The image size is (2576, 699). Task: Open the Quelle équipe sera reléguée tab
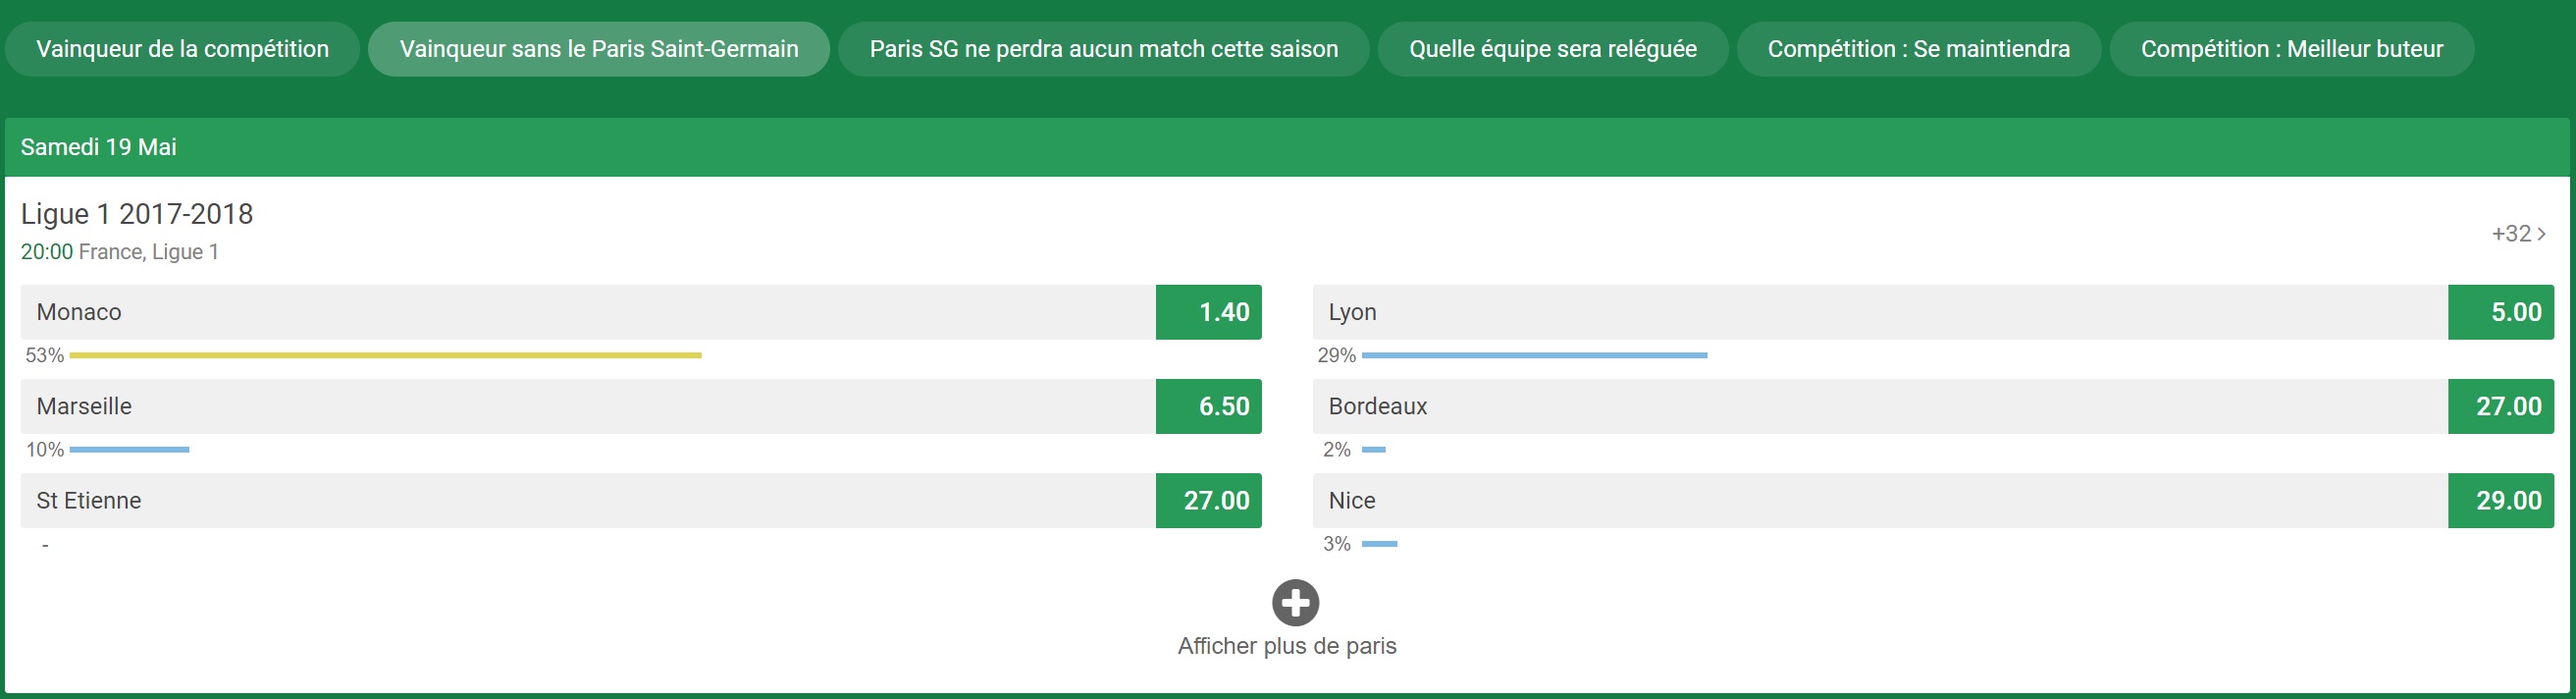pyautogui.click(x=1552, y=49)
